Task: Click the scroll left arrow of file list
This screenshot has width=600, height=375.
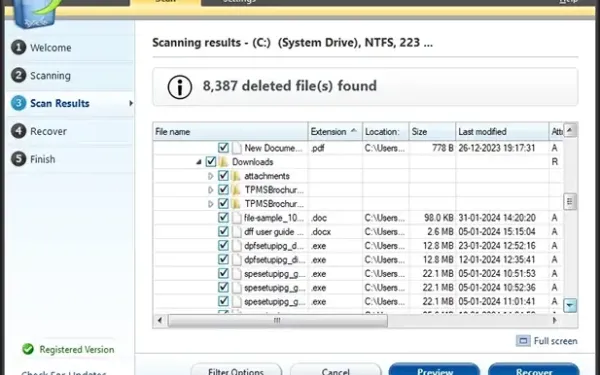Action: pyautogui.click(x=160, y=320)
